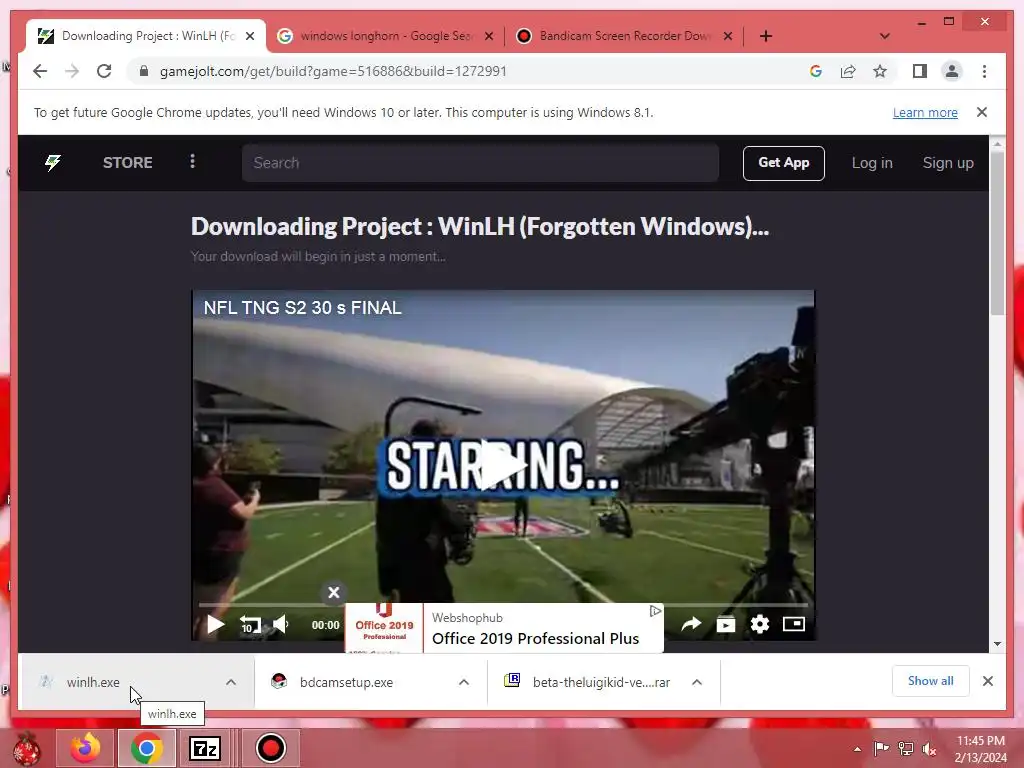Switch to windows longhorn Google Search tab
This screenshot has height=768, width=1024.
pos(385,36)
